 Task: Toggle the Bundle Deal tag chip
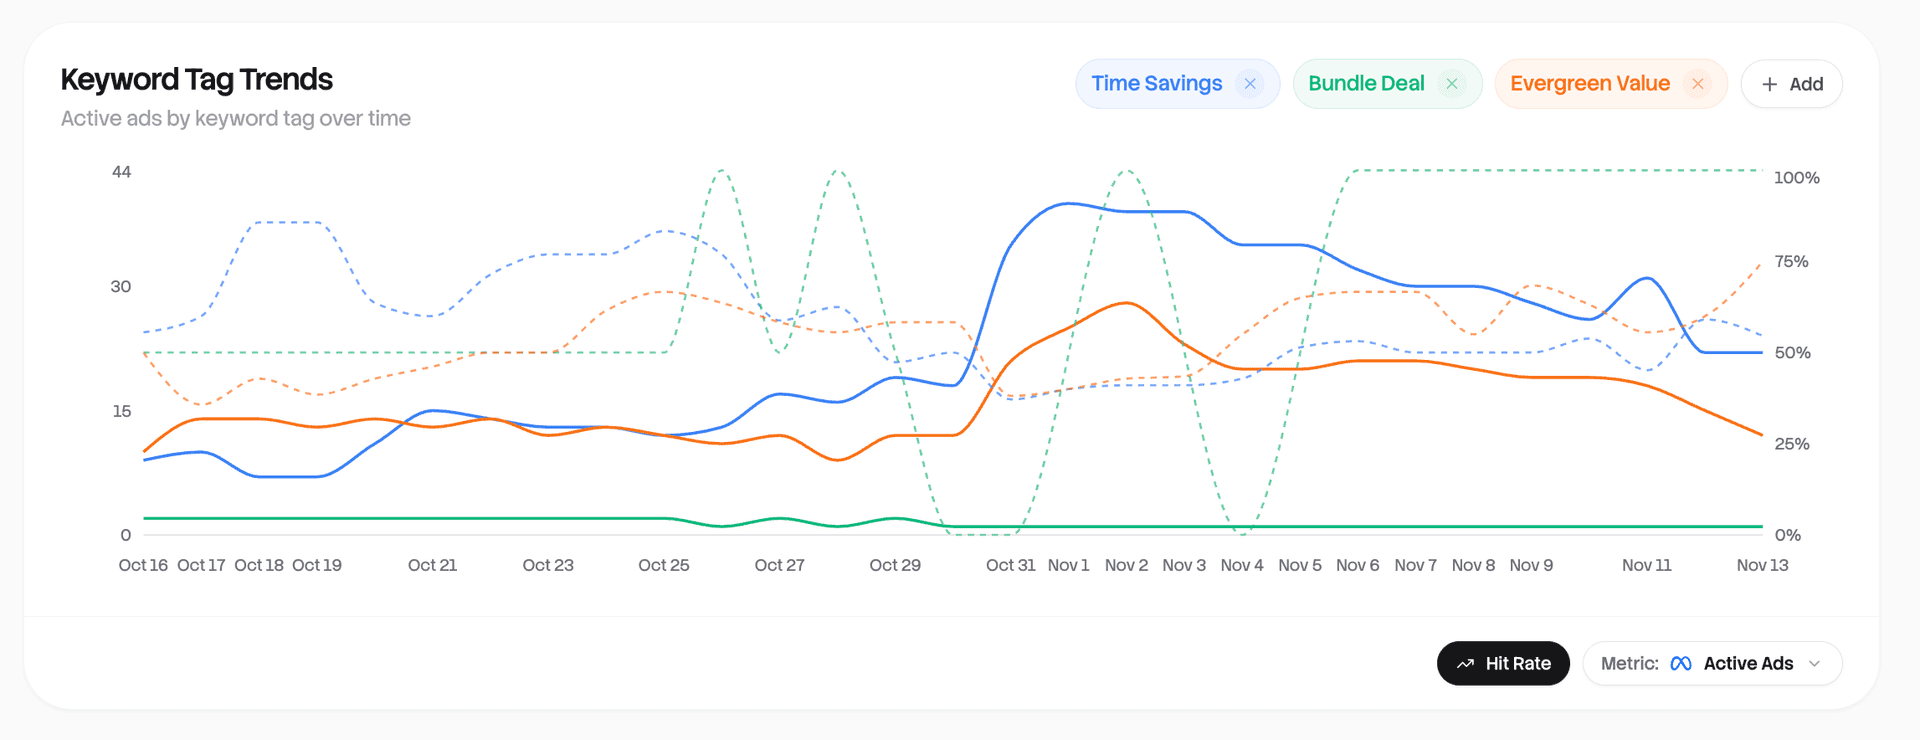tap(1366, 83)
